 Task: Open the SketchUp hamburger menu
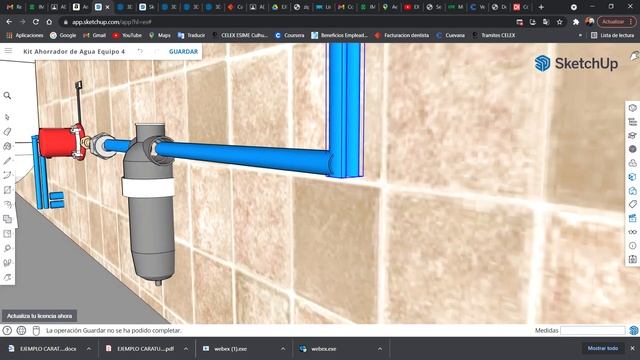8,51
